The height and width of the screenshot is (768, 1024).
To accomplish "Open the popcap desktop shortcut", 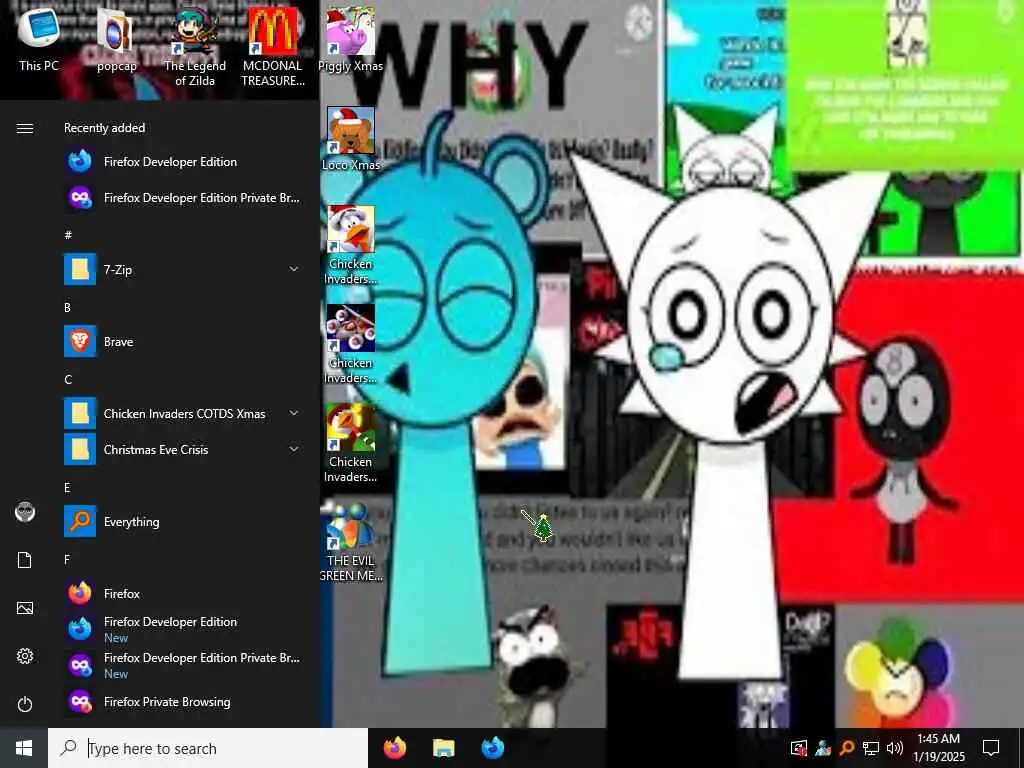I will (x=116, y=39).
